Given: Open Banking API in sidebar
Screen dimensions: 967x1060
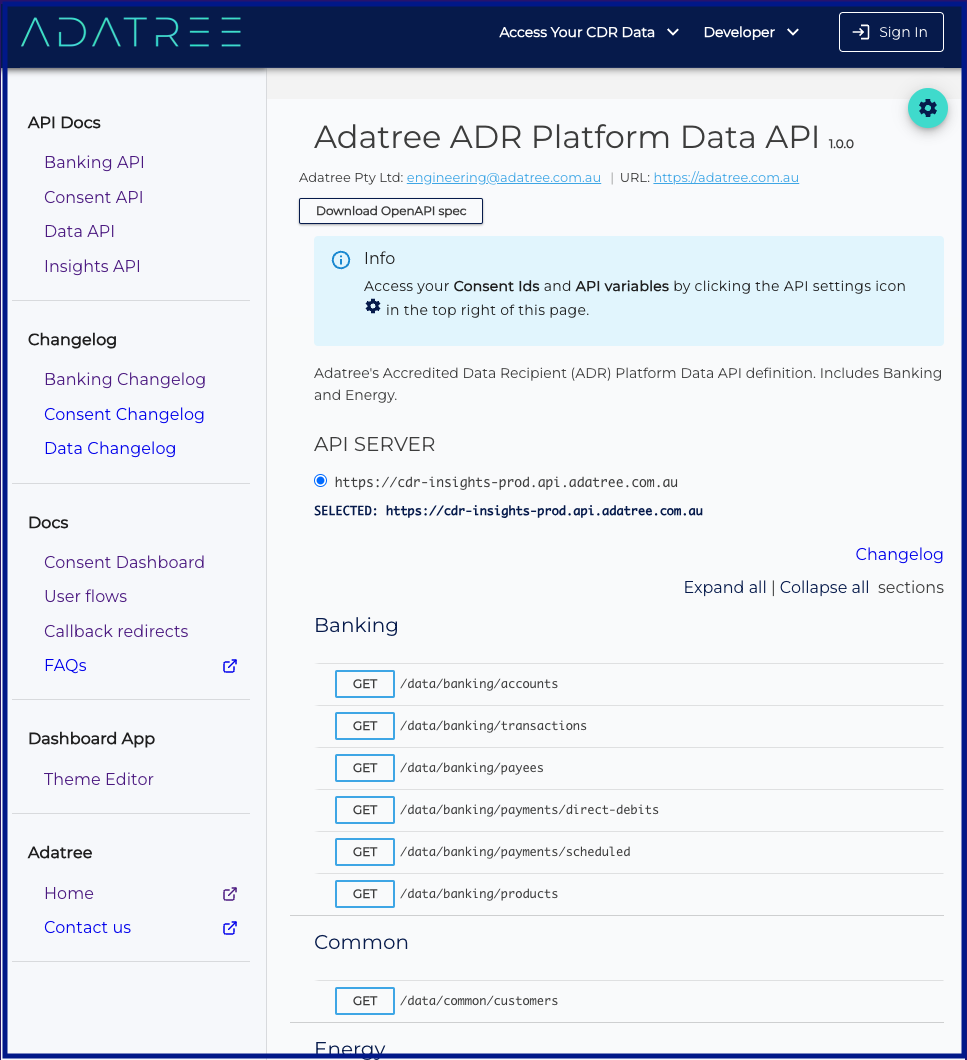Looking at the screenshot, I should [x=94, y=162].
